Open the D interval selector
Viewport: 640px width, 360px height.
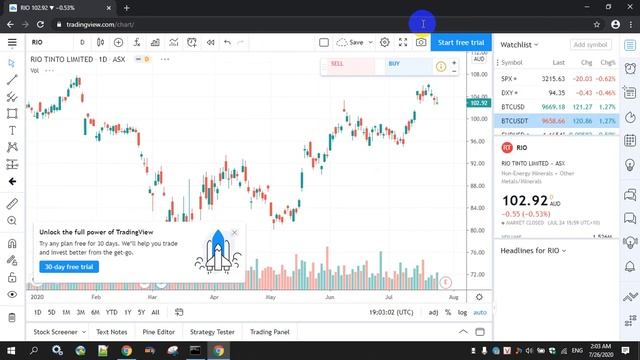82,42
